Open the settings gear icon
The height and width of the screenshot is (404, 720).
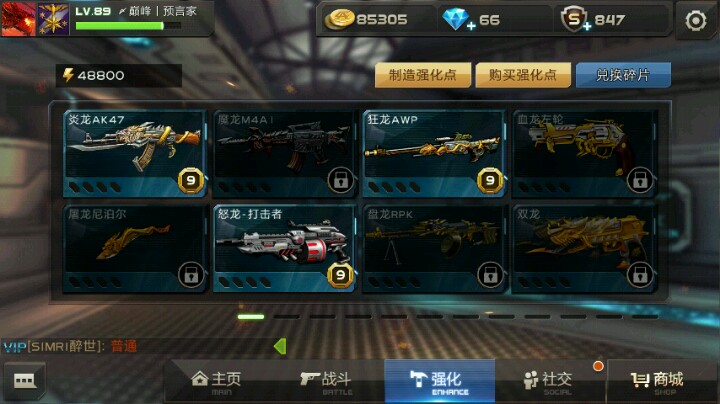pyautogui.click(x=696, y=21)
